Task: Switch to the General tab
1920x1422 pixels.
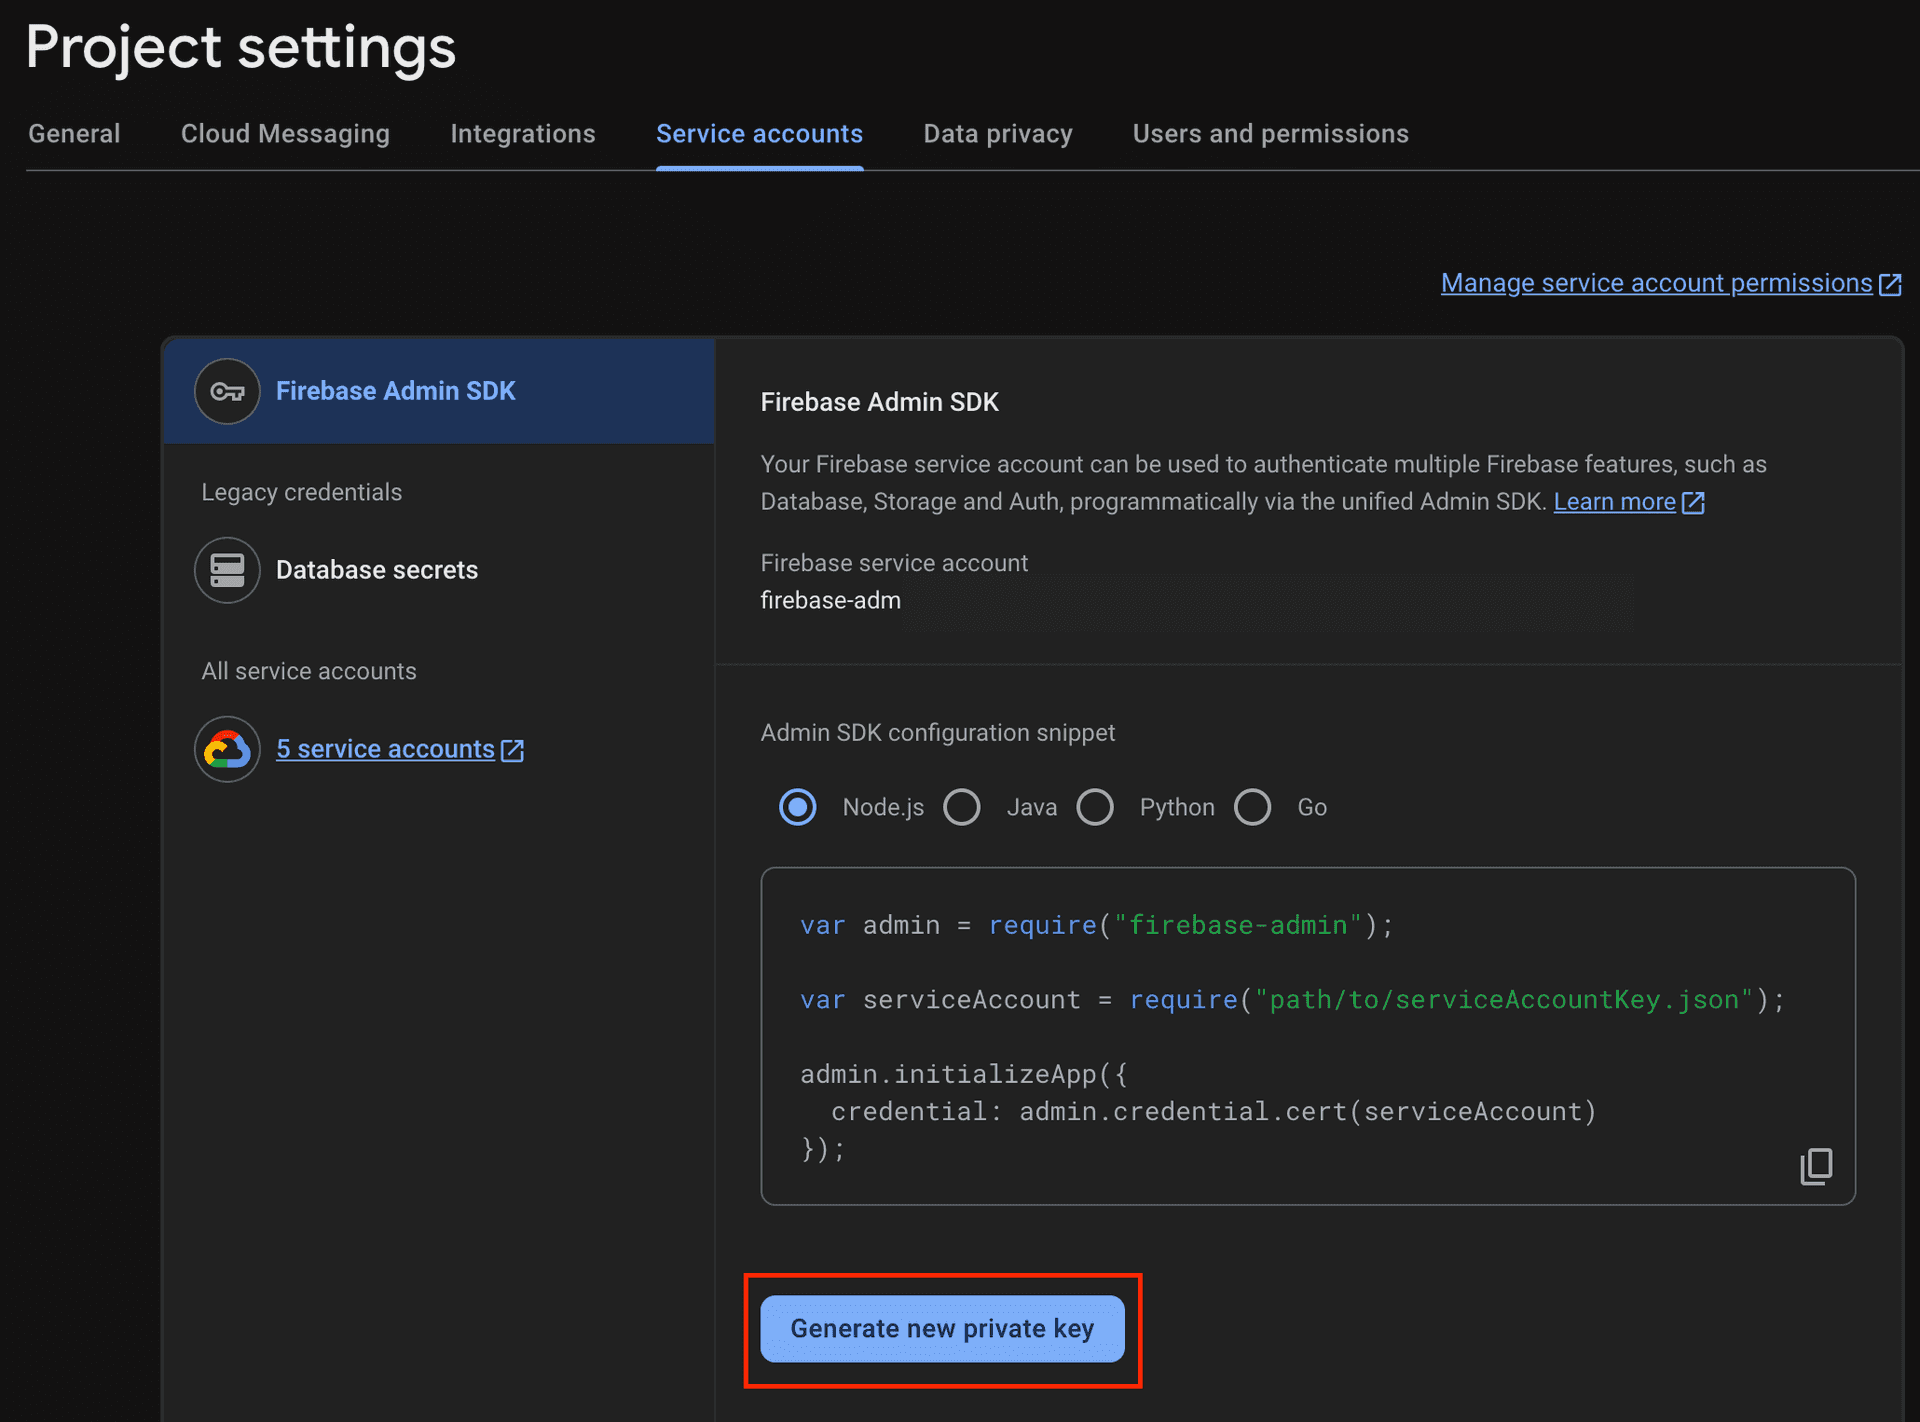Action: coord(74,134)
